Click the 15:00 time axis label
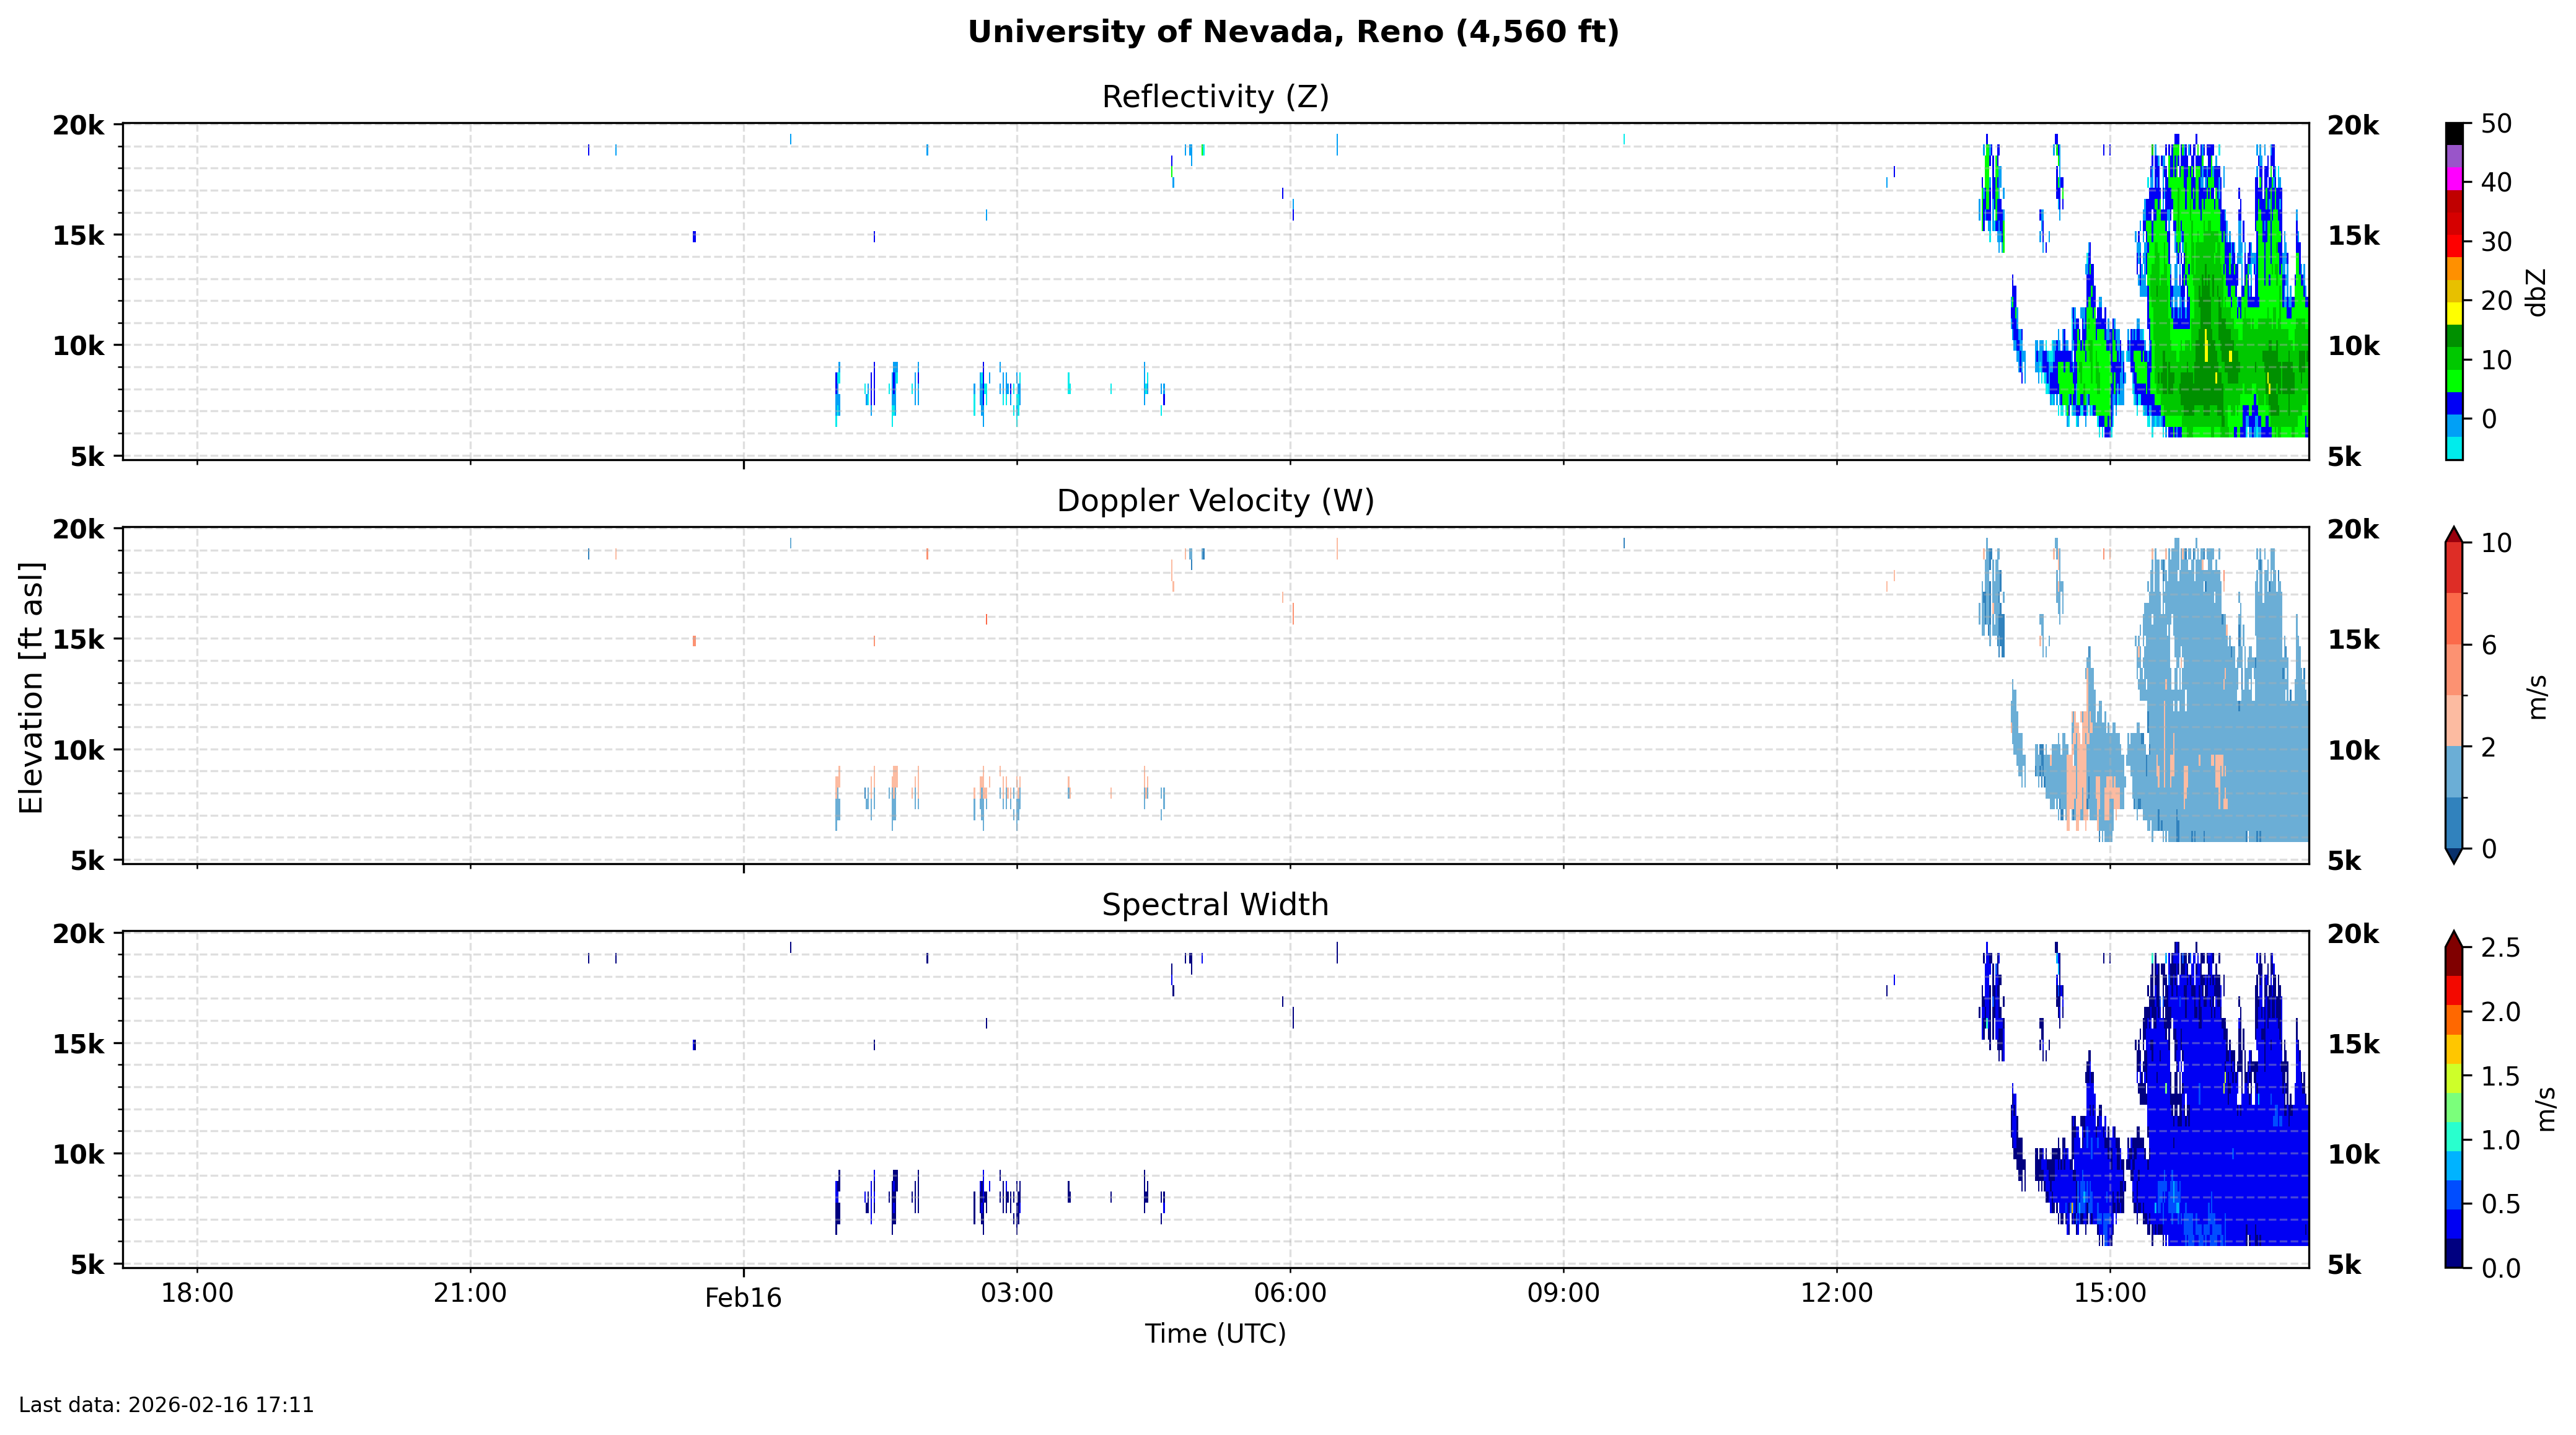Image resolution: width=2576 pixels, height=1435 pixels. [2110, 1293]
